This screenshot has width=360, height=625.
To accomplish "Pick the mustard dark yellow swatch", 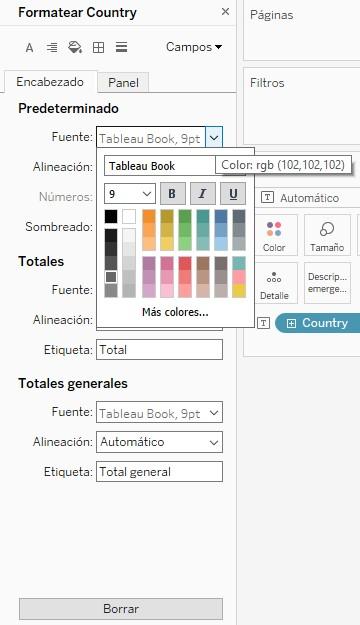I will click(x=167, y=216).
